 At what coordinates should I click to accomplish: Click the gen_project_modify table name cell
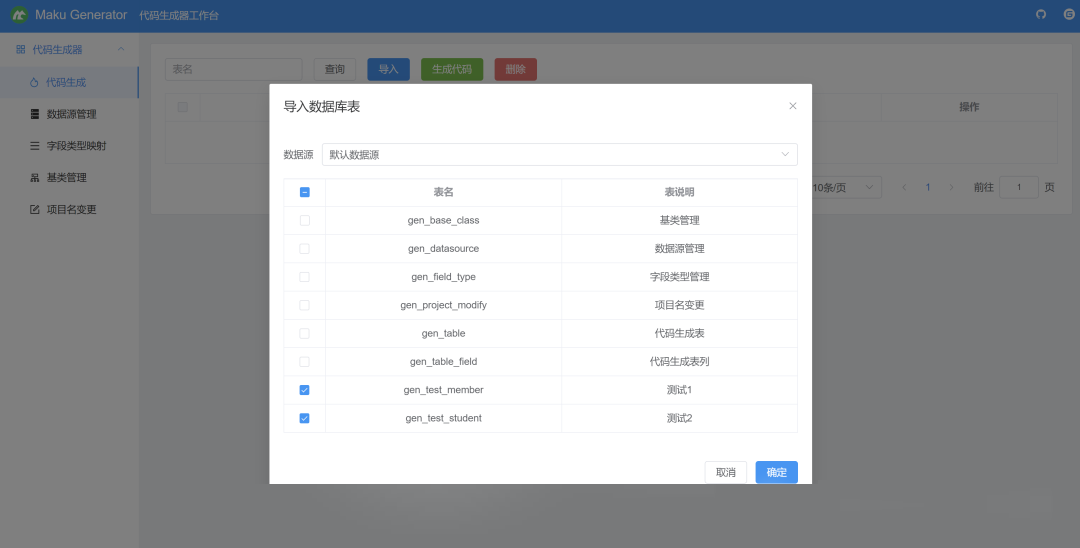click(444, 305)
